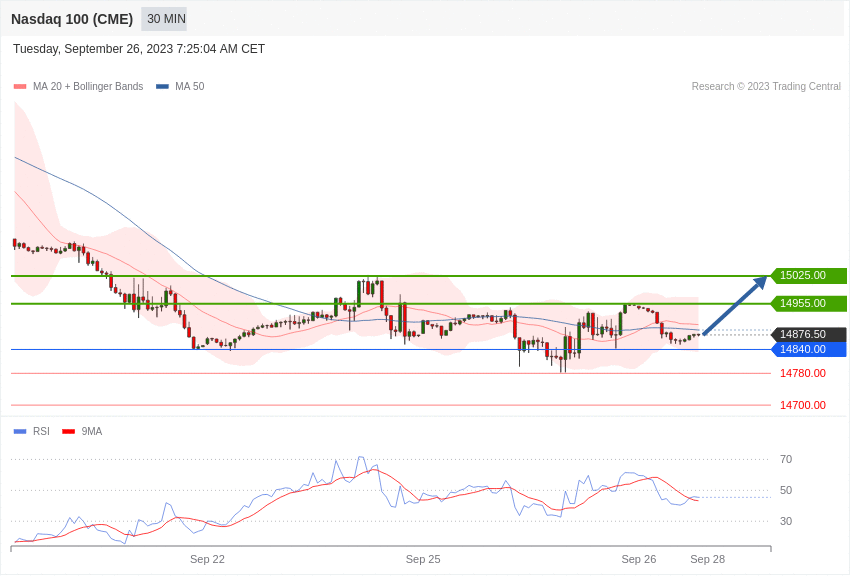Select the 14955.00 resistance price tag
This screenshot has height=576, width=850.
809,303
